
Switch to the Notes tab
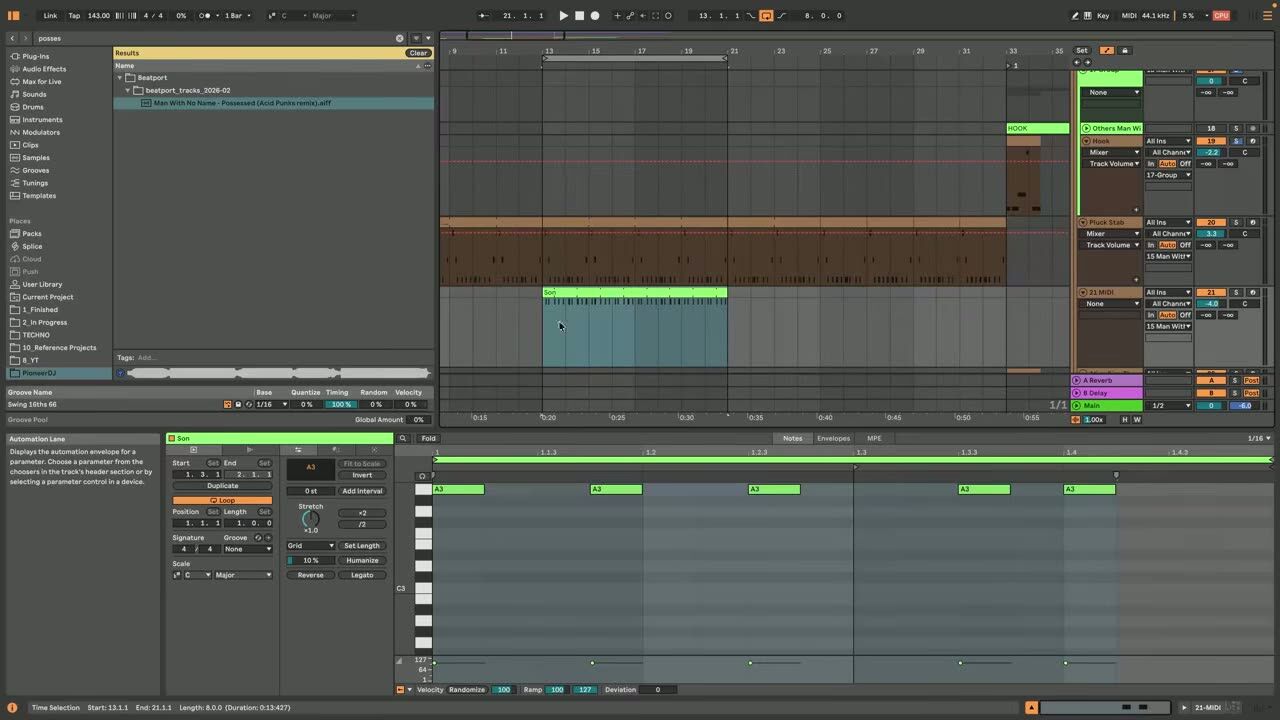tap(792, 438)
